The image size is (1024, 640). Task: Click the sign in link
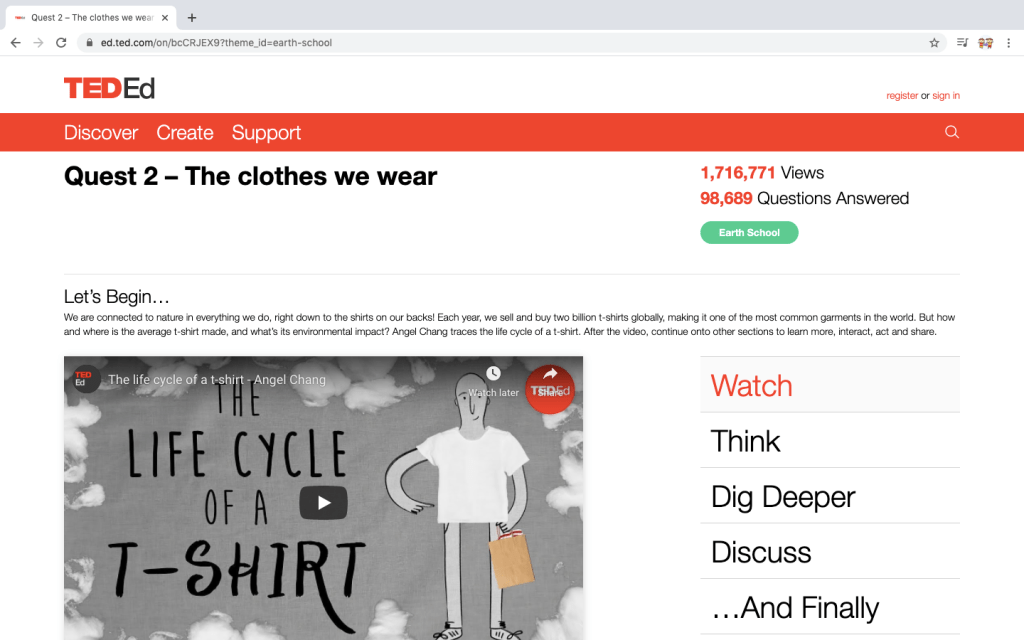pyautogui.click(x=946, y=96)
